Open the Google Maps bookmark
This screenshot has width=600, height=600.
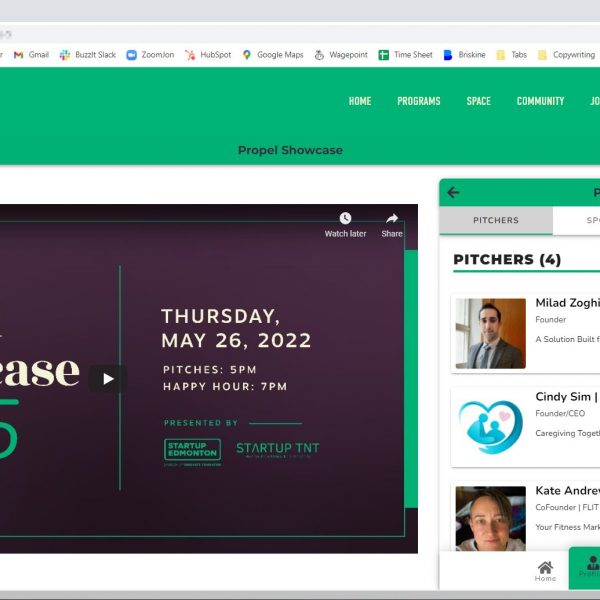click(273, 55)
